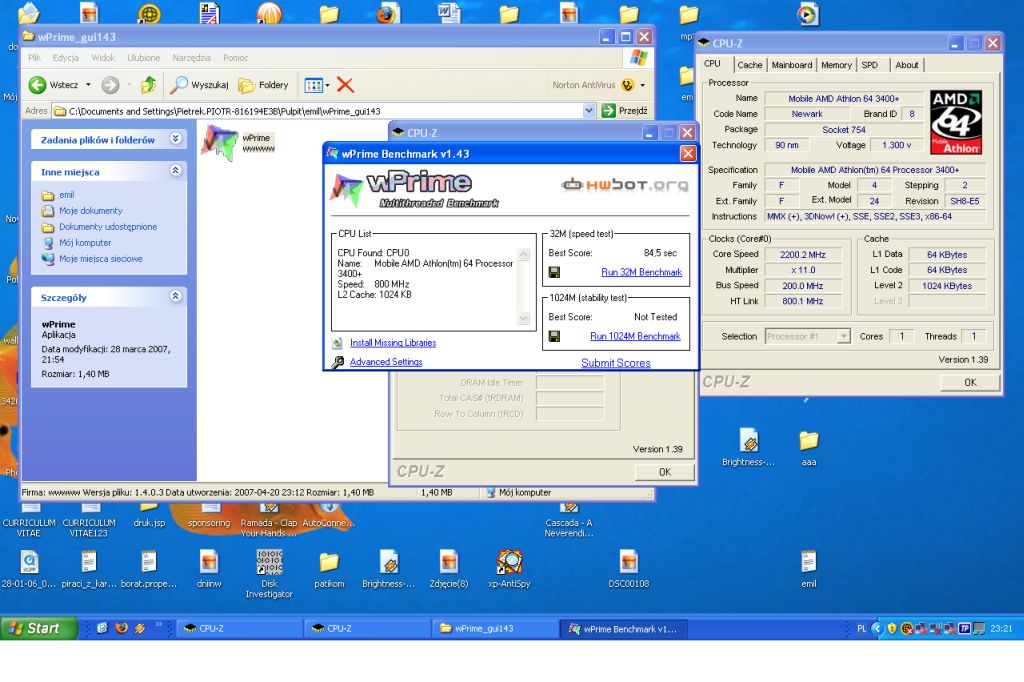
Task: Open the emil folder link
Action: pyautogui.click(x=67, y=195)
